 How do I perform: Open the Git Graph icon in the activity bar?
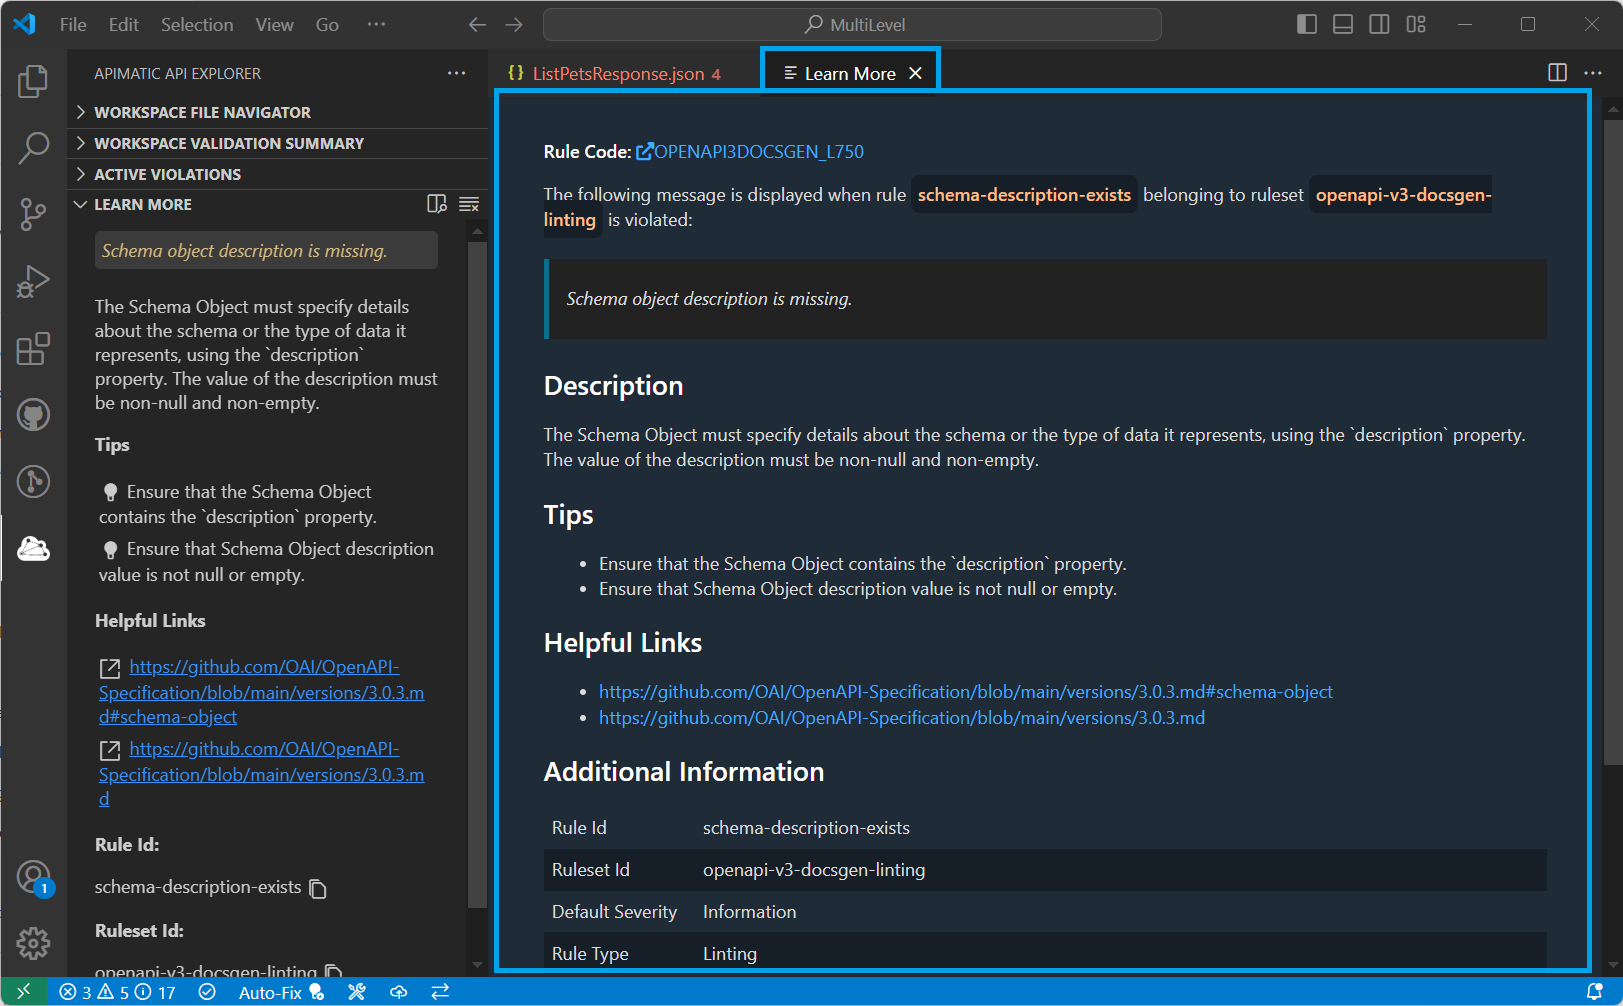point(33,481)
